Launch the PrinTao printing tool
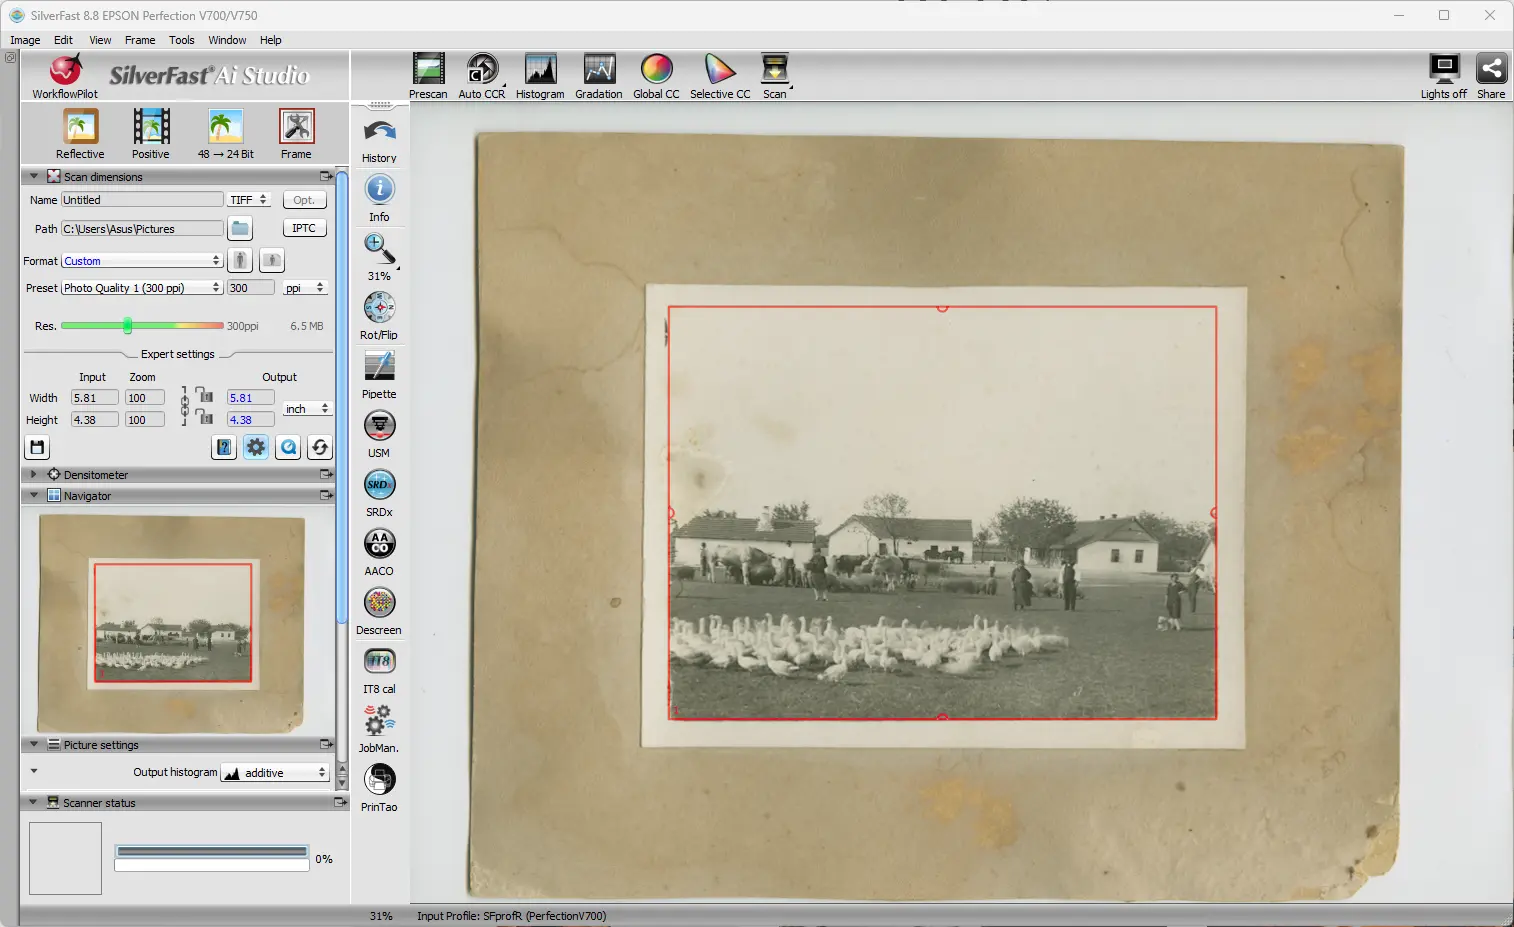Image resolution: width=1514 pixels, height=927 pixels. (379, 779)
